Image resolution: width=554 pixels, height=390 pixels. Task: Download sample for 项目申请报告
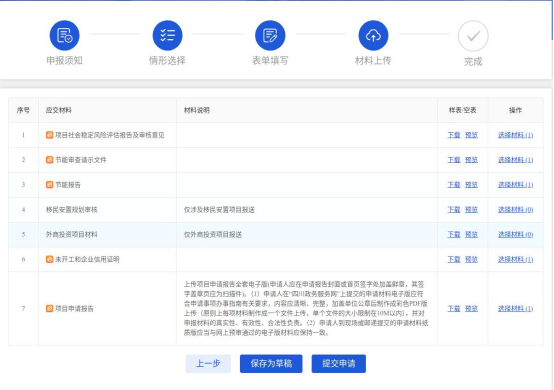click(454, 308)
